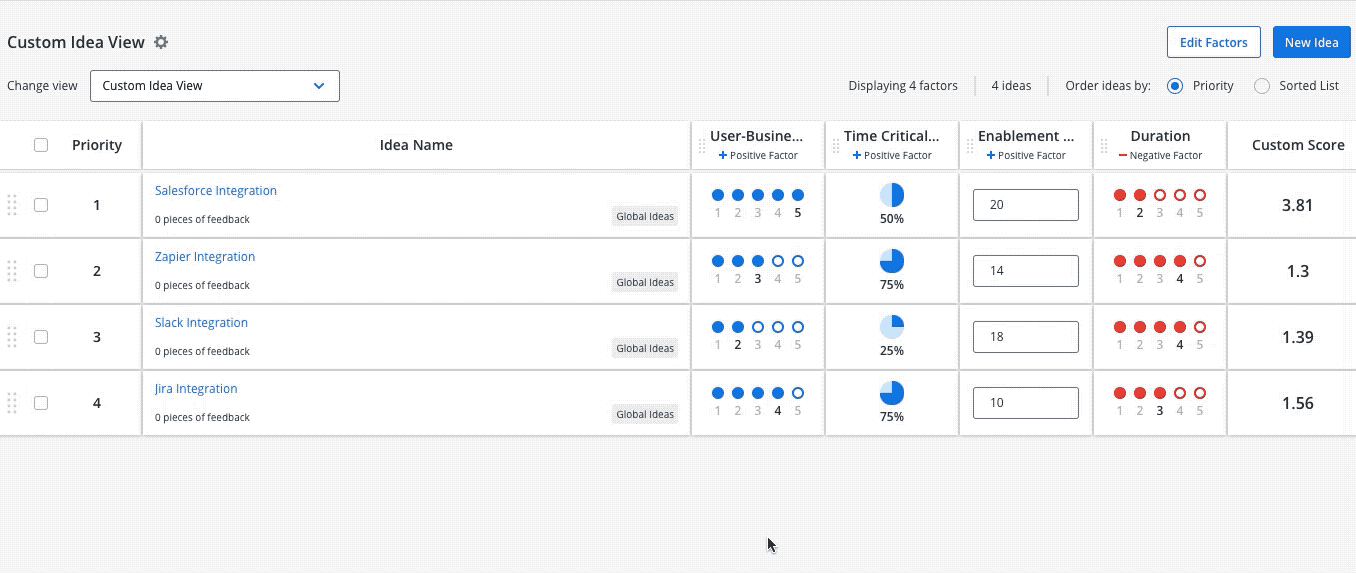Image resolution: width=1356 pixels, height=573 pixels.
Task: Select Priority ordering radio button
Action: coord(1175,86)
